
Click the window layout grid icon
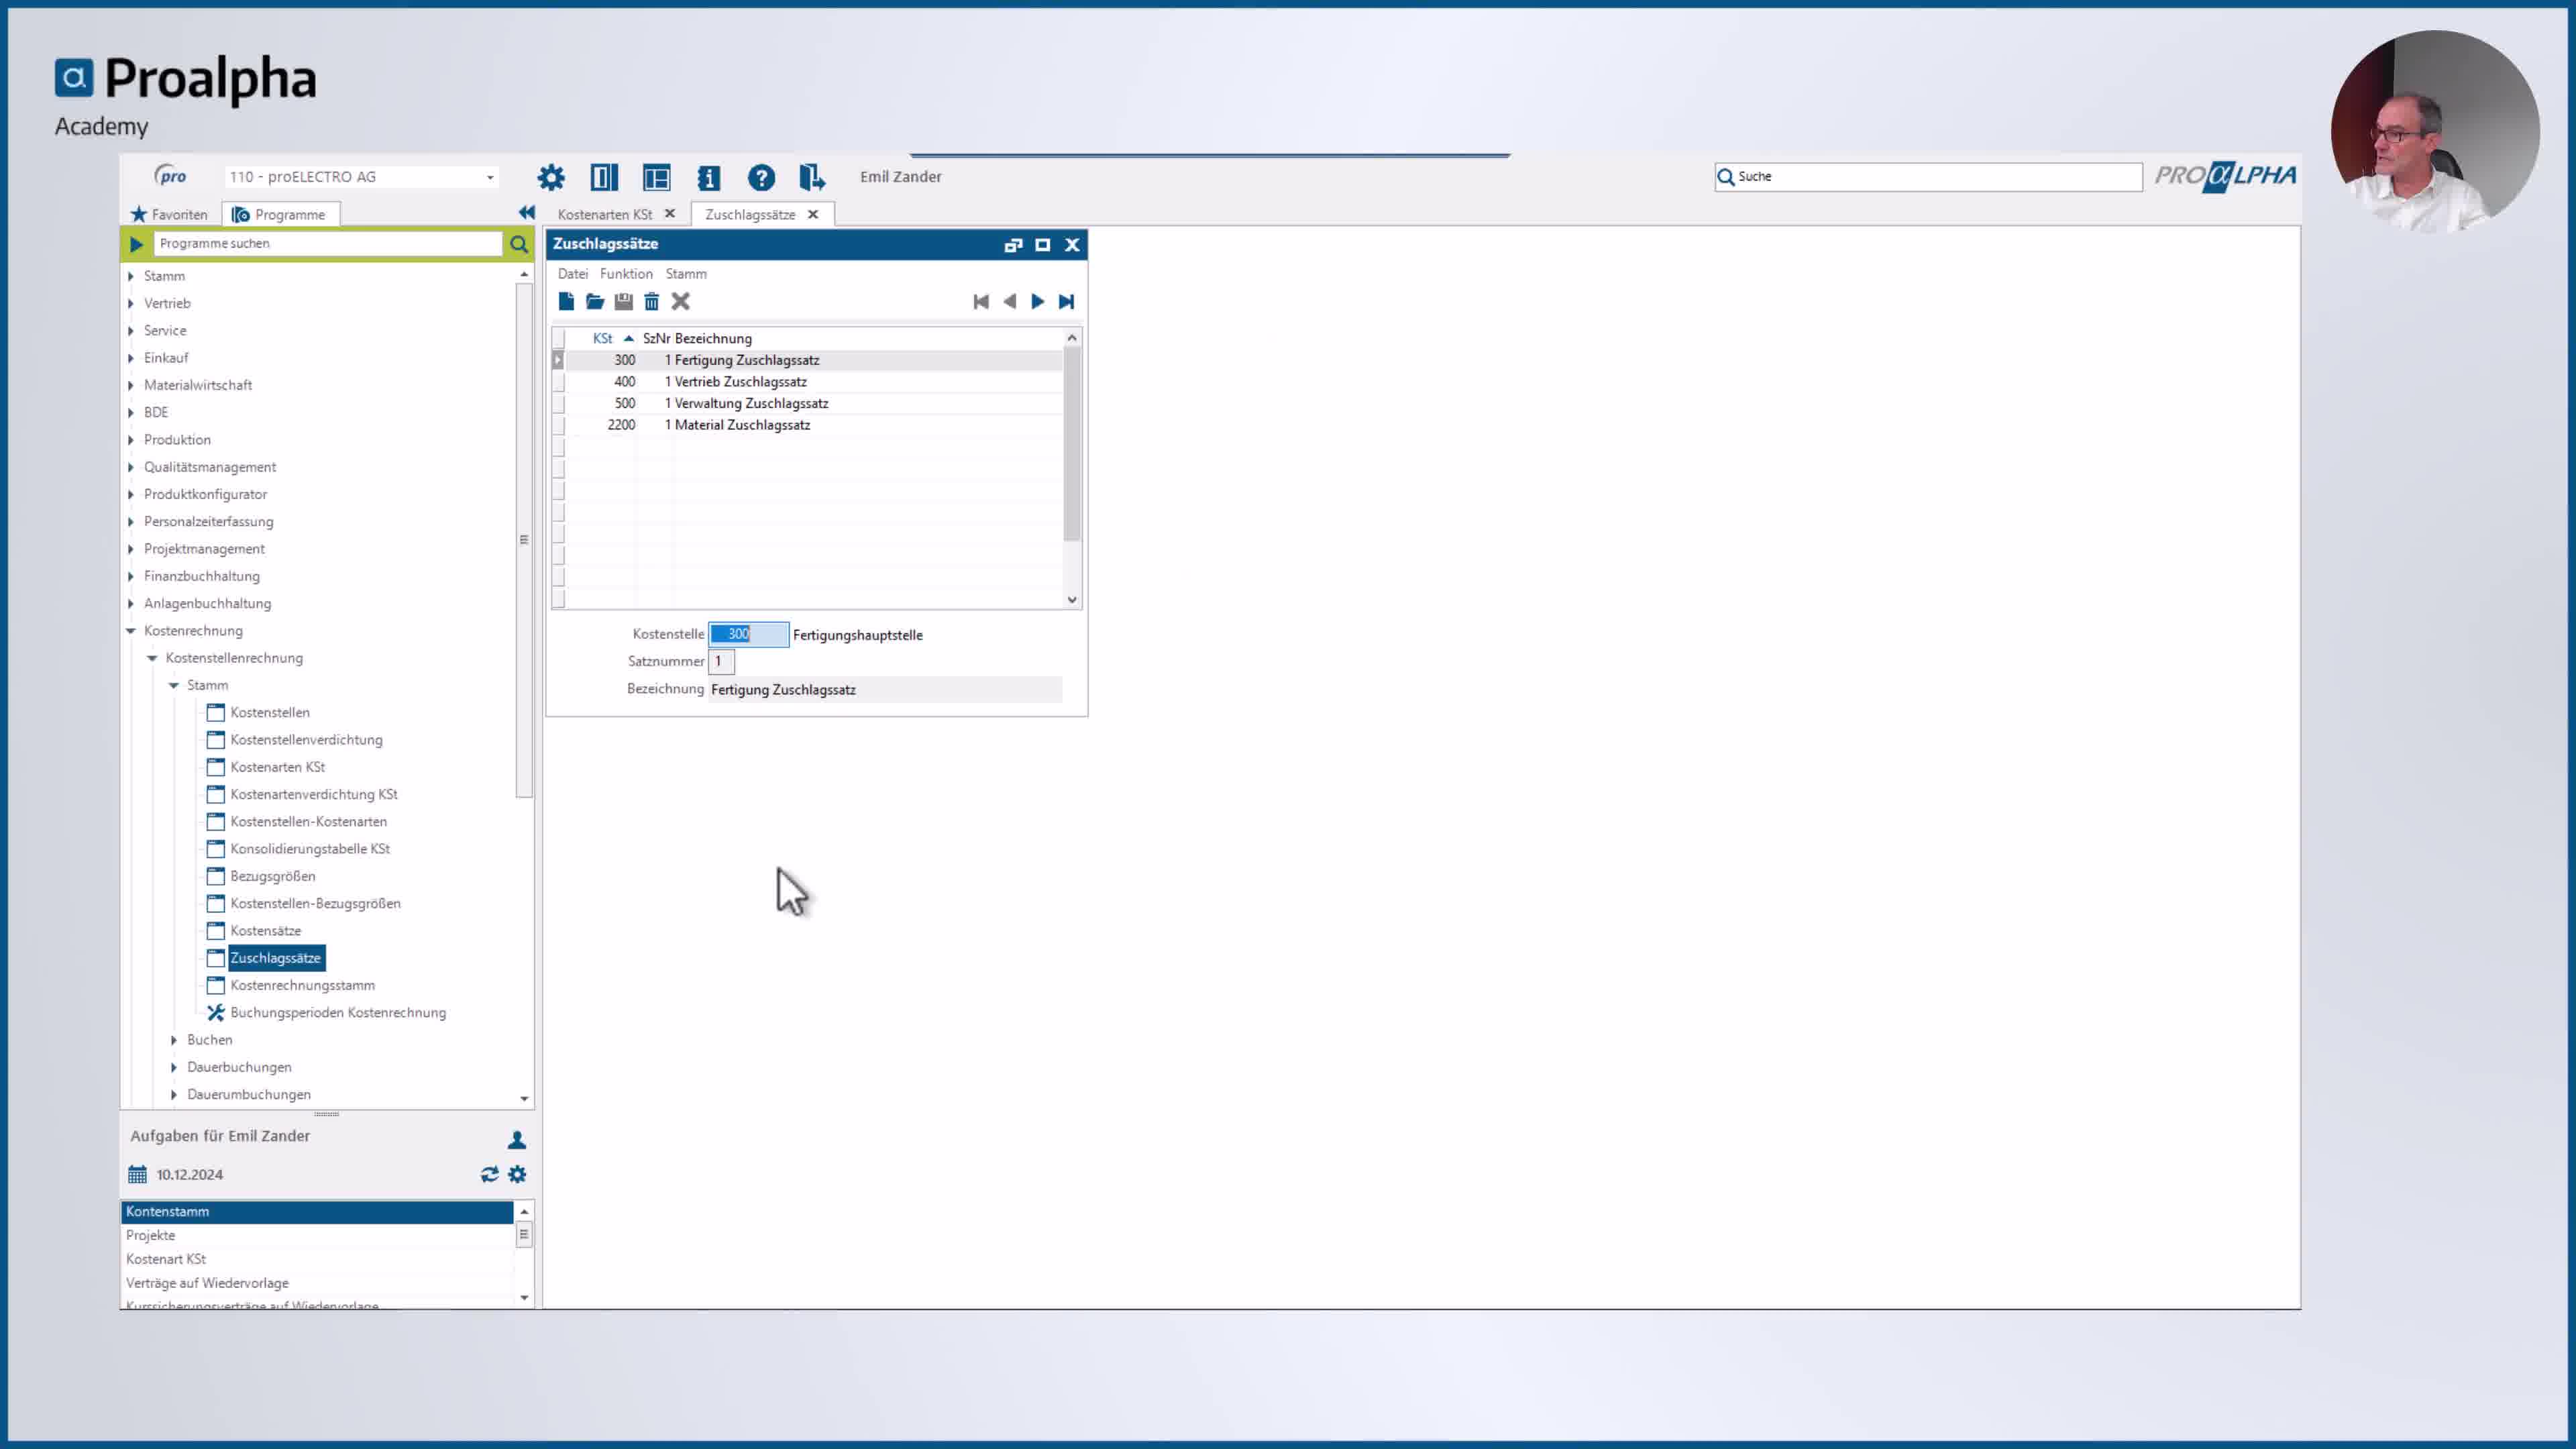click(656, 177)
